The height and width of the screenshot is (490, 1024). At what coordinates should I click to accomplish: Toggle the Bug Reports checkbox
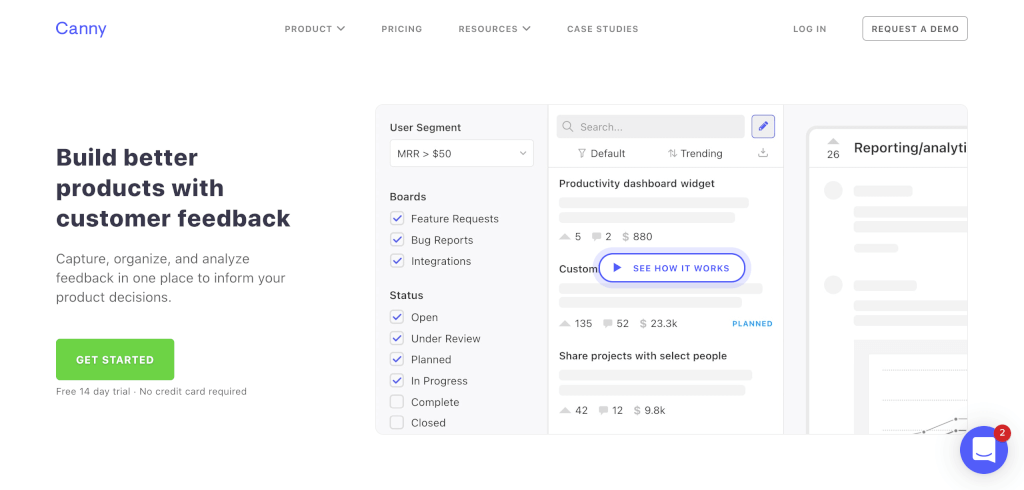pyautogui.click(x=397, y=240)
